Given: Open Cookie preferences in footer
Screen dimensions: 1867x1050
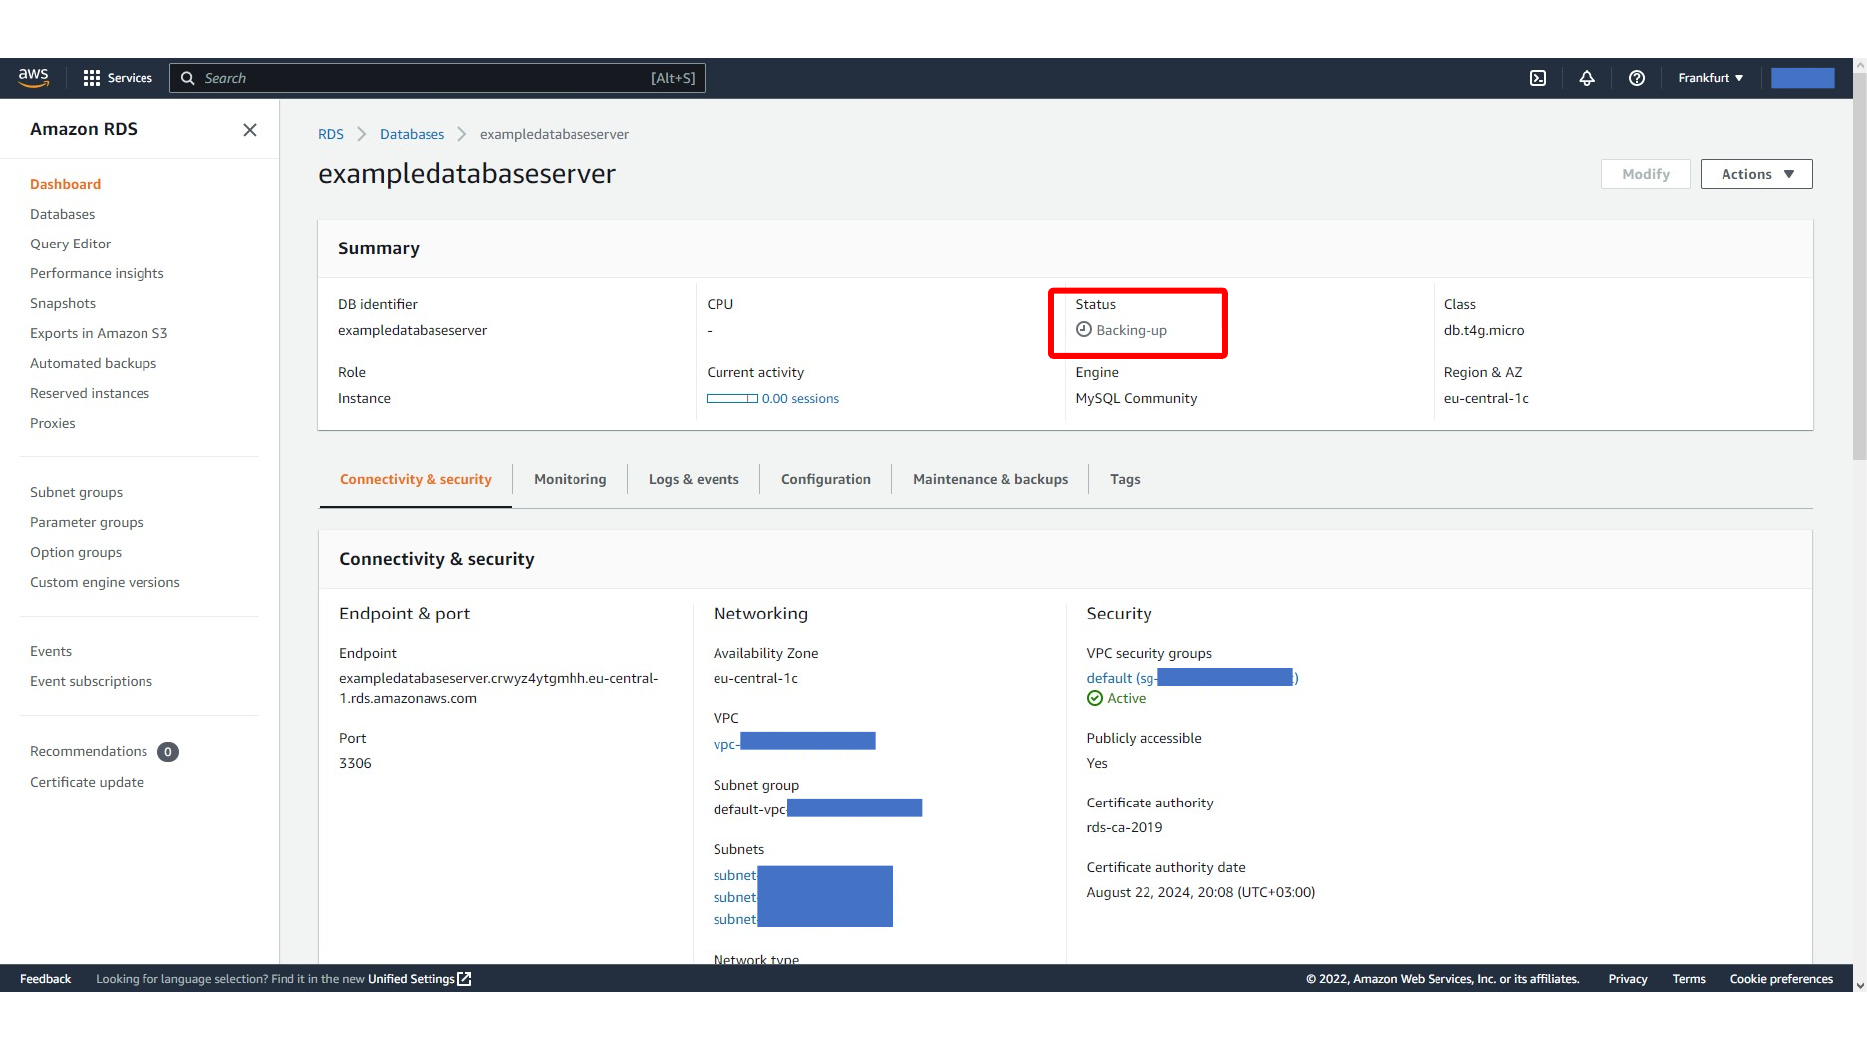Looking at the screenshot, I should 1781,979.
